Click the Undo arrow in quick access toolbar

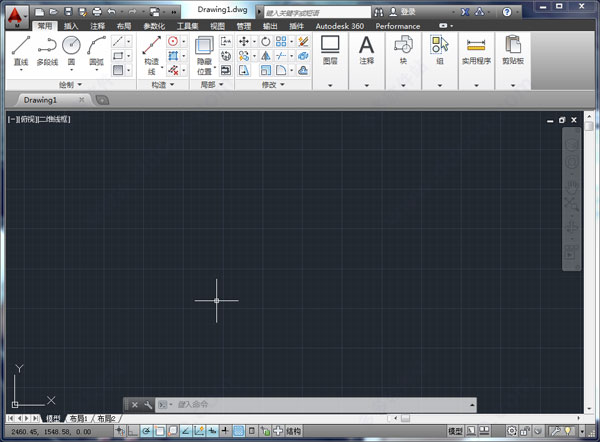[111, 12]
